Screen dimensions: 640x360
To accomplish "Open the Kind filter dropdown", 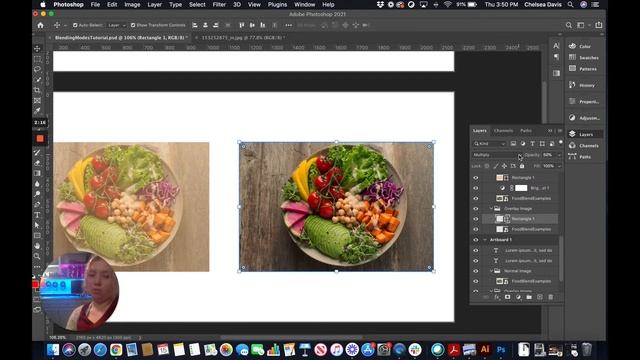I will 490,144.
